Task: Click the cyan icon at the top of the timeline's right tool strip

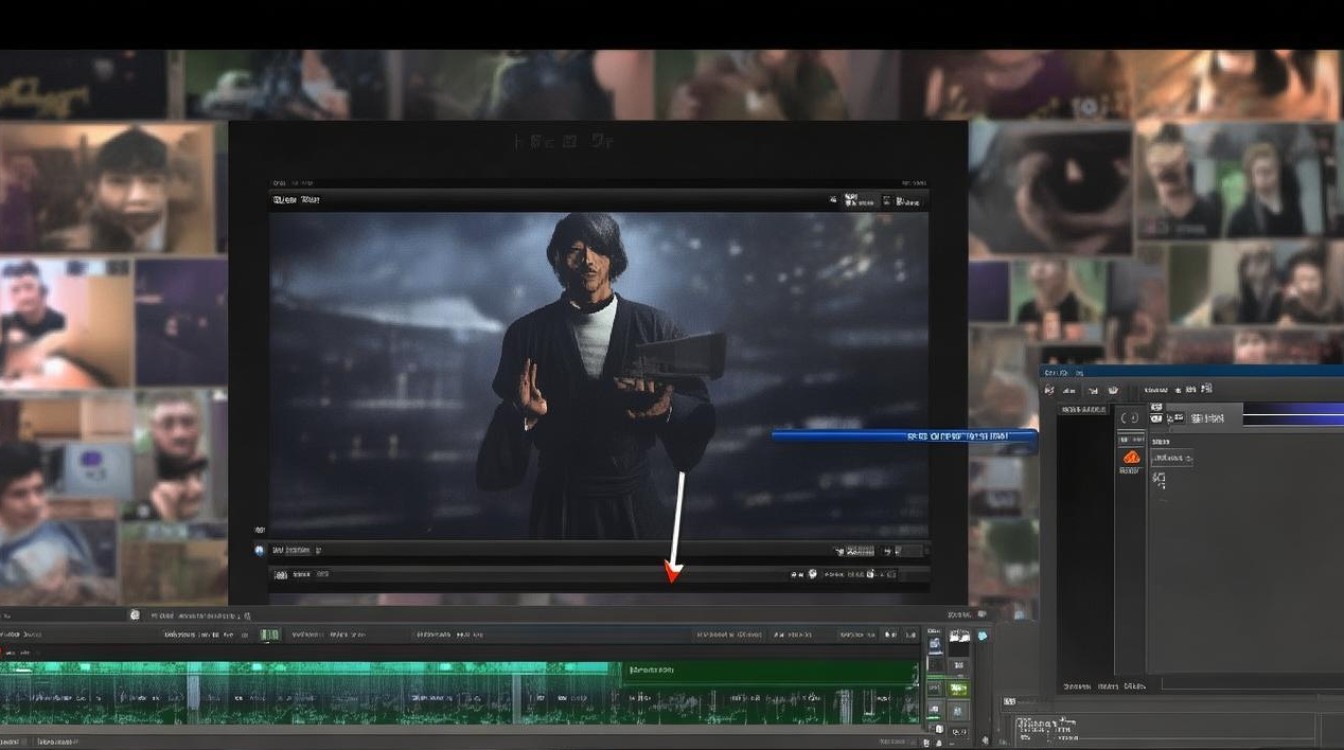Action: click(982, 635)
